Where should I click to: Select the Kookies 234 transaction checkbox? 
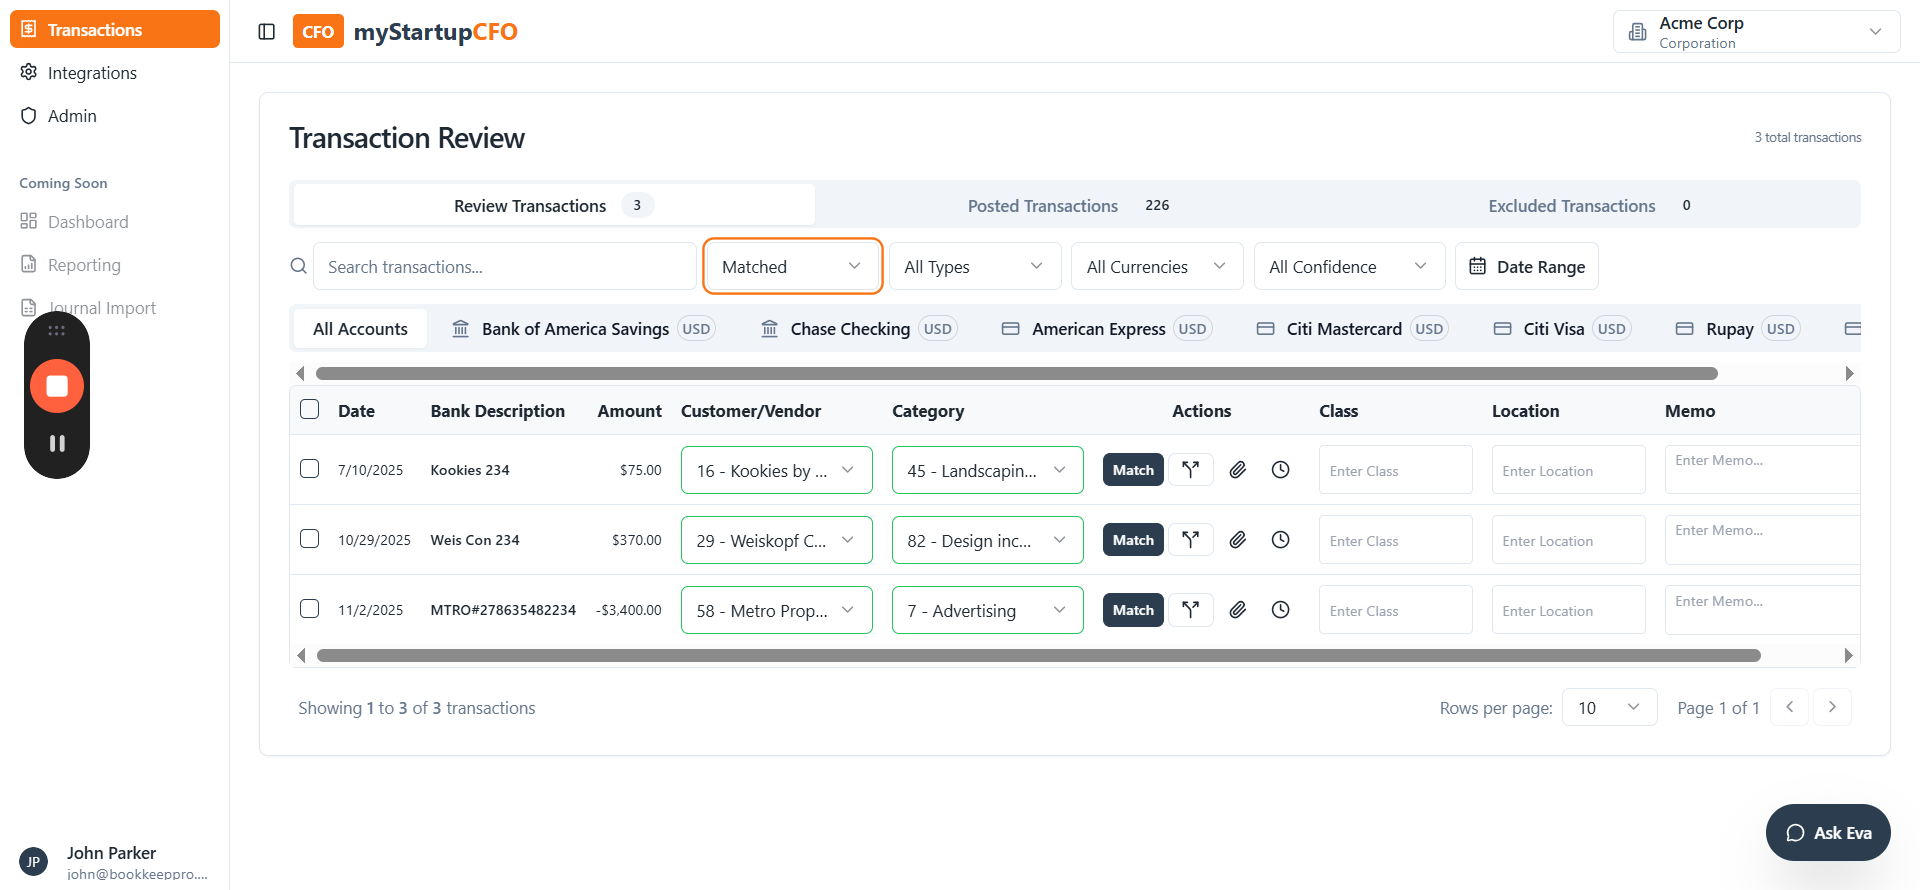[310, 469]
